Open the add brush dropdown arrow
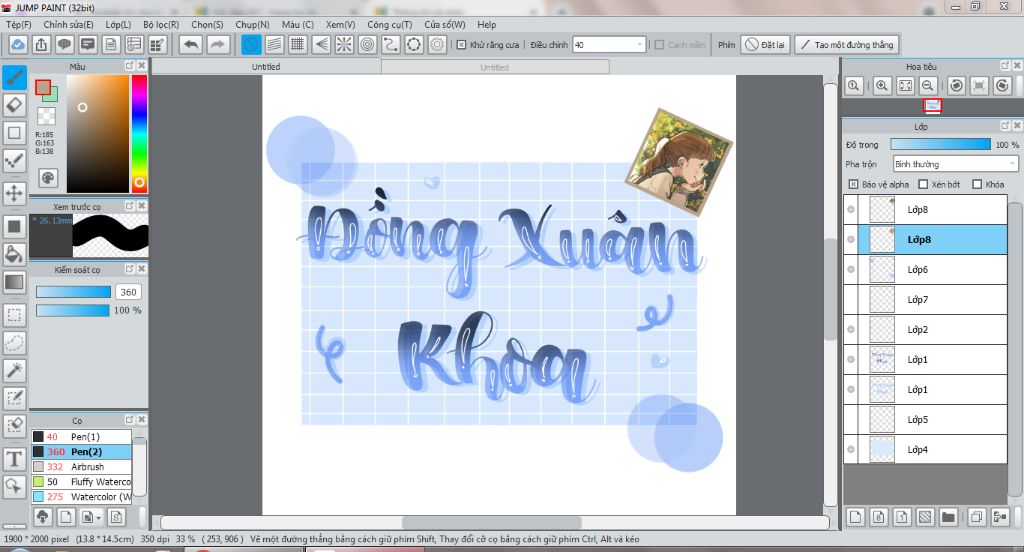1024x552 pixels. click(x=98, y=517)
